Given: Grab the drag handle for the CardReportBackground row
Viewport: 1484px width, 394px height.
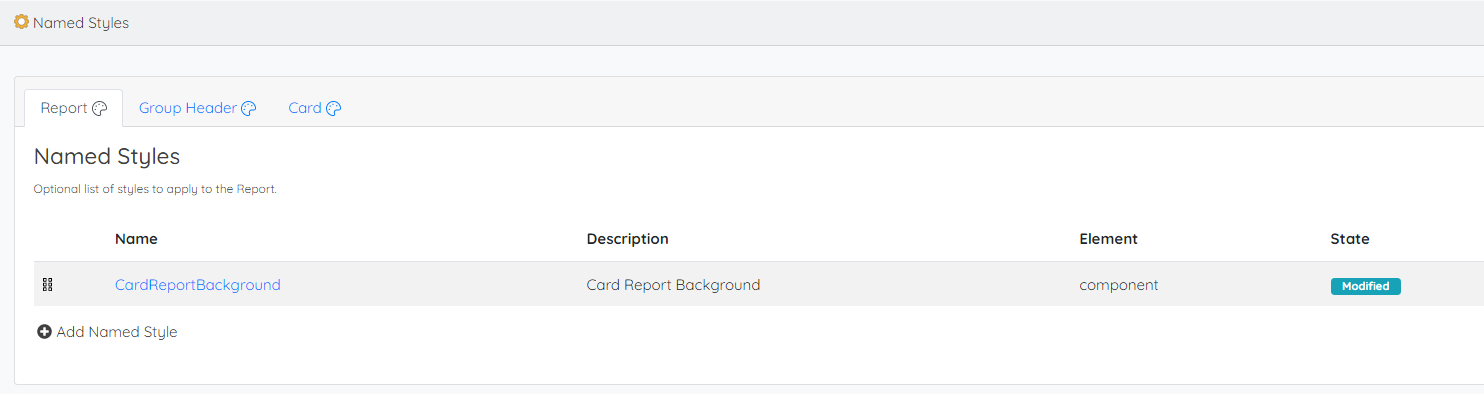Looking at the screenshot, I should pos(47,285).
